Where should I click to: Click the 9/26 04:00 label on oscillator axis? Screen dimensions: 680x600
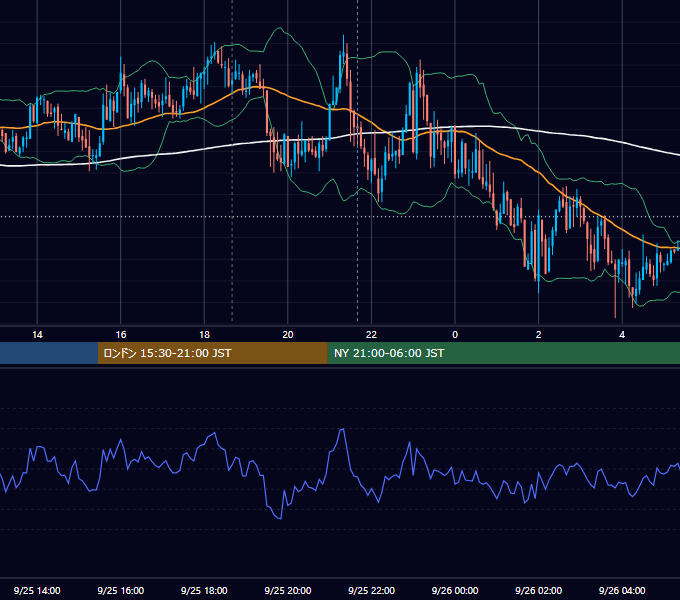[x=622, y=590]
